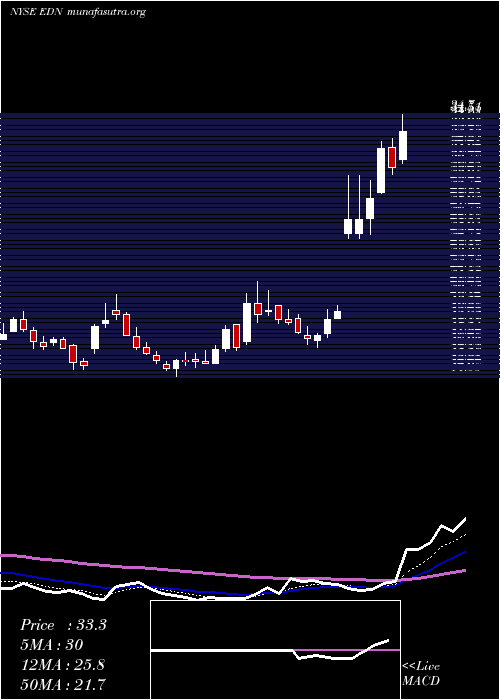Click inside the MACD inset chart box
The image size is (500, 700).
pos(275,650)
